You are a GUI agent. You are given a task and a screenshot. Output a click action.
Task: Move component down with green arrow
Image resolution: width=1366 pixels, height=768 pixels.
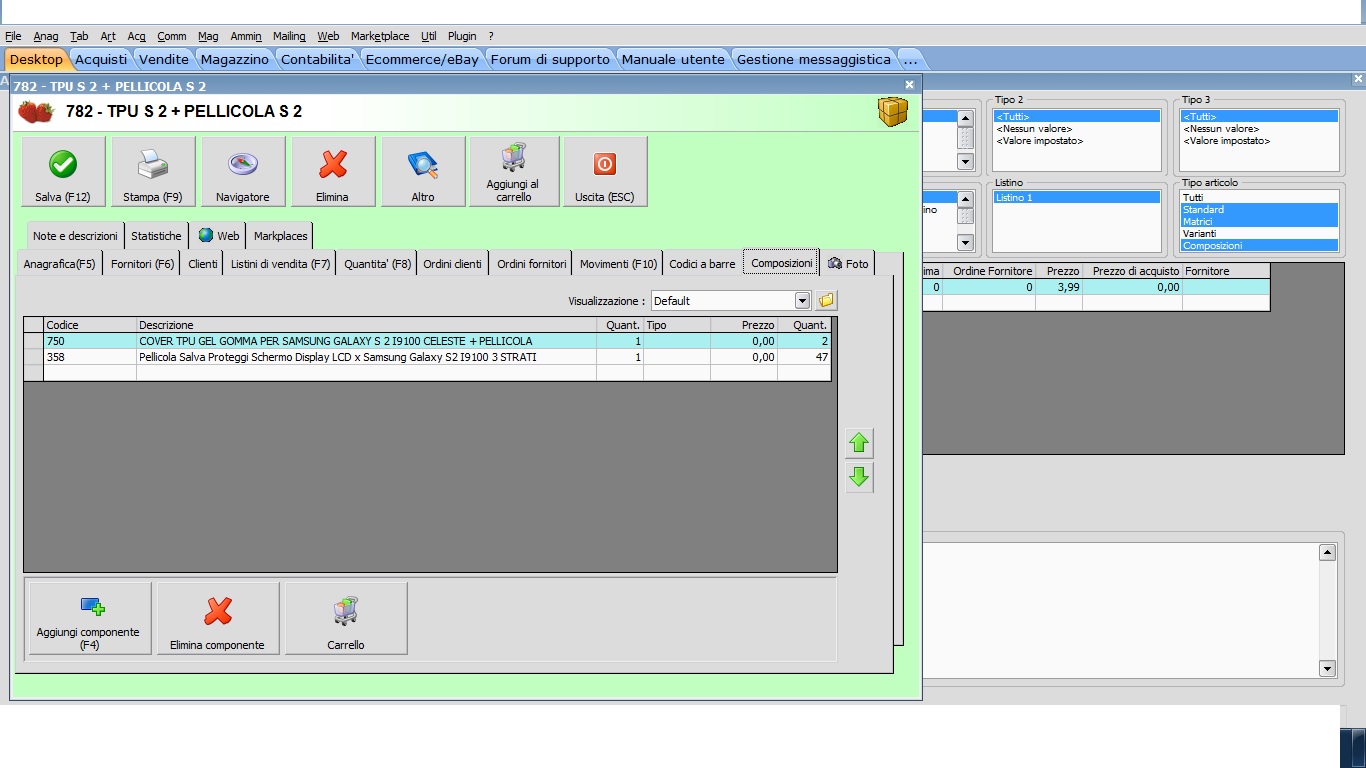859,477
